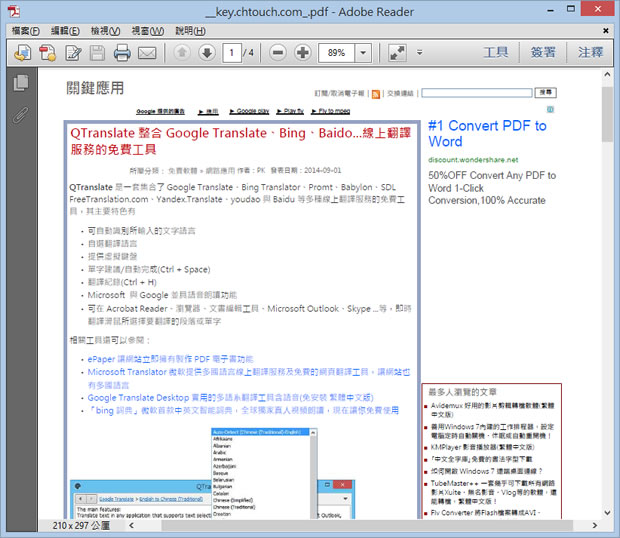The width and height of the screenshot is (620, 538).
Task: Click the save file floppy icon
Action: [x=97, y=53]
